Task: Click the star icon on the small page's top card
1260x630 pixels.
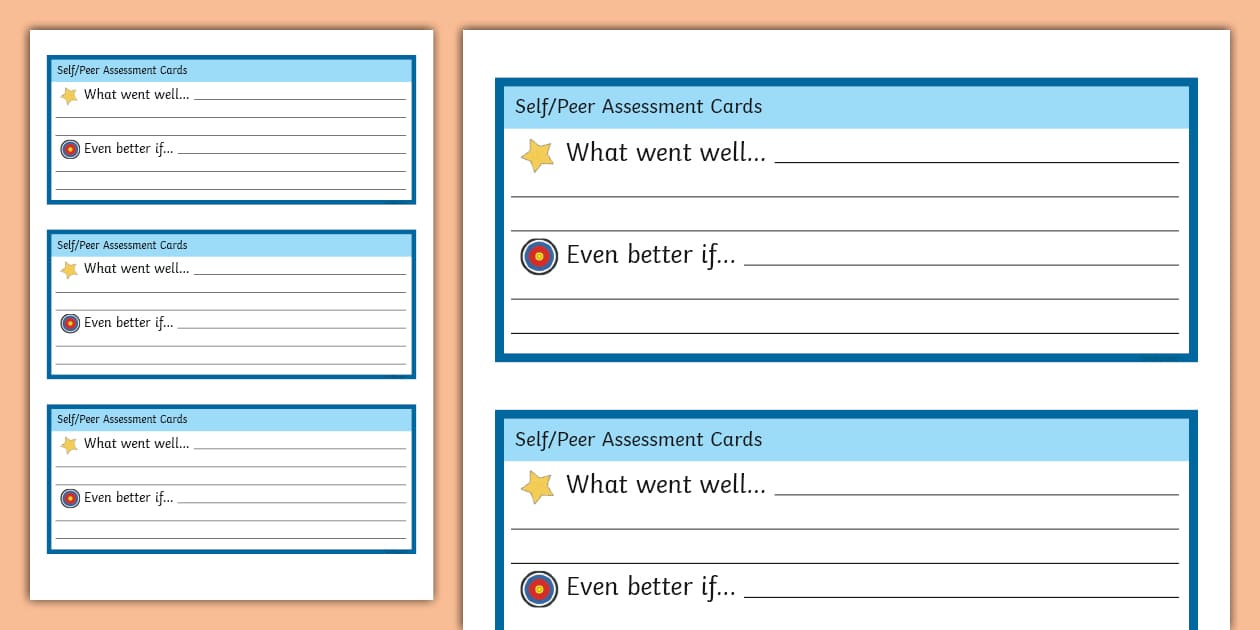Action: [x=69, y=96]
